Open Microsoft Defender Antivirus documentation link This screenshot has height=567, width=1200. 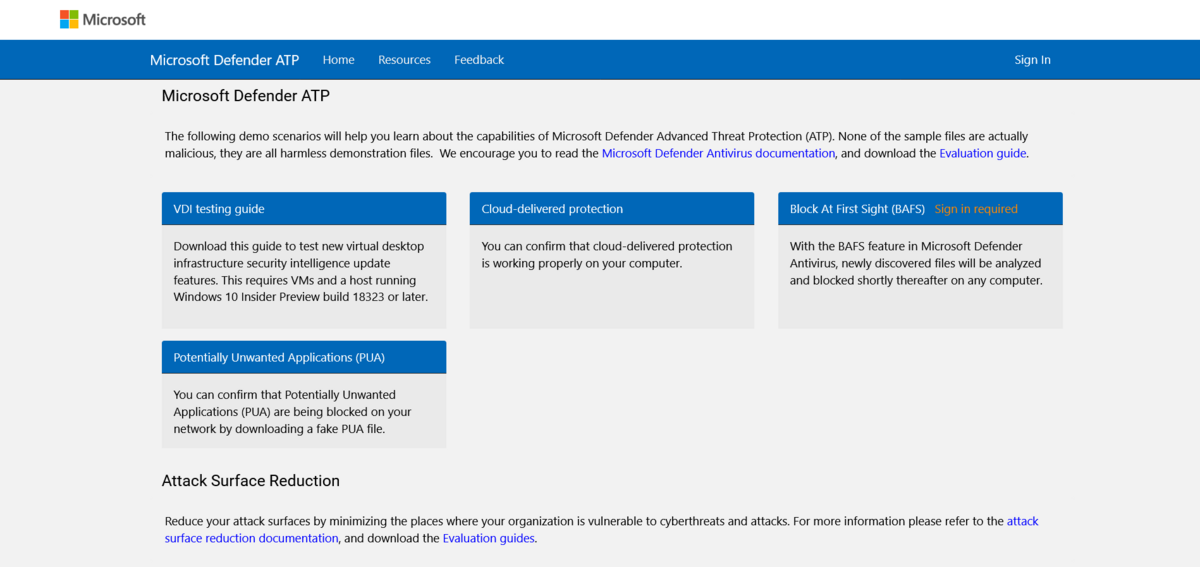pos(718,153)
